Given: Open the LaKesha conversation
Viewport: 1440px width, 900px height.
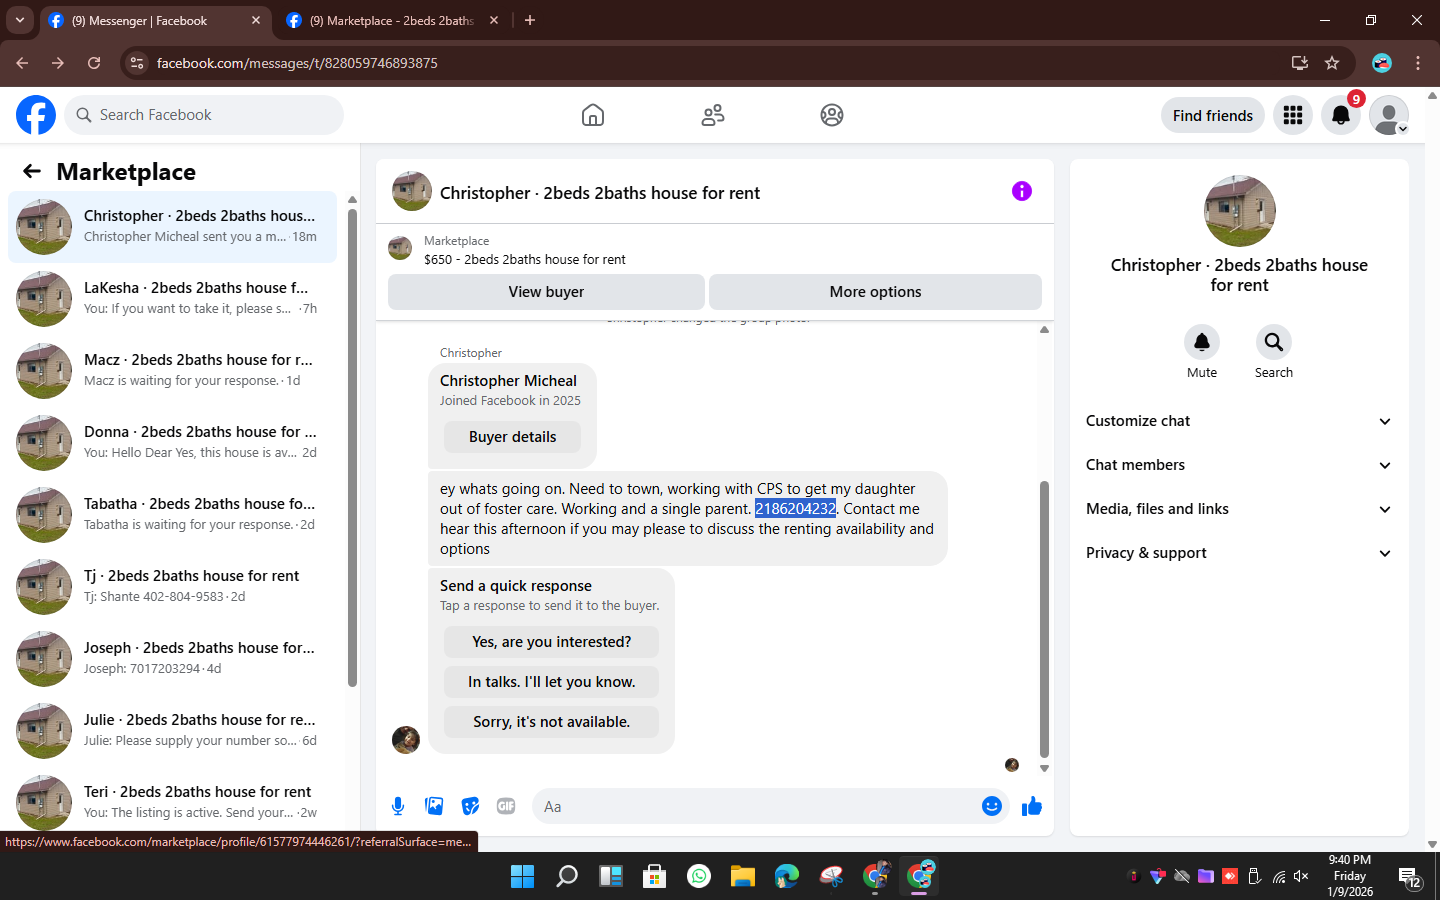Looking at the screenshot, I should click(x=172, y=299).
